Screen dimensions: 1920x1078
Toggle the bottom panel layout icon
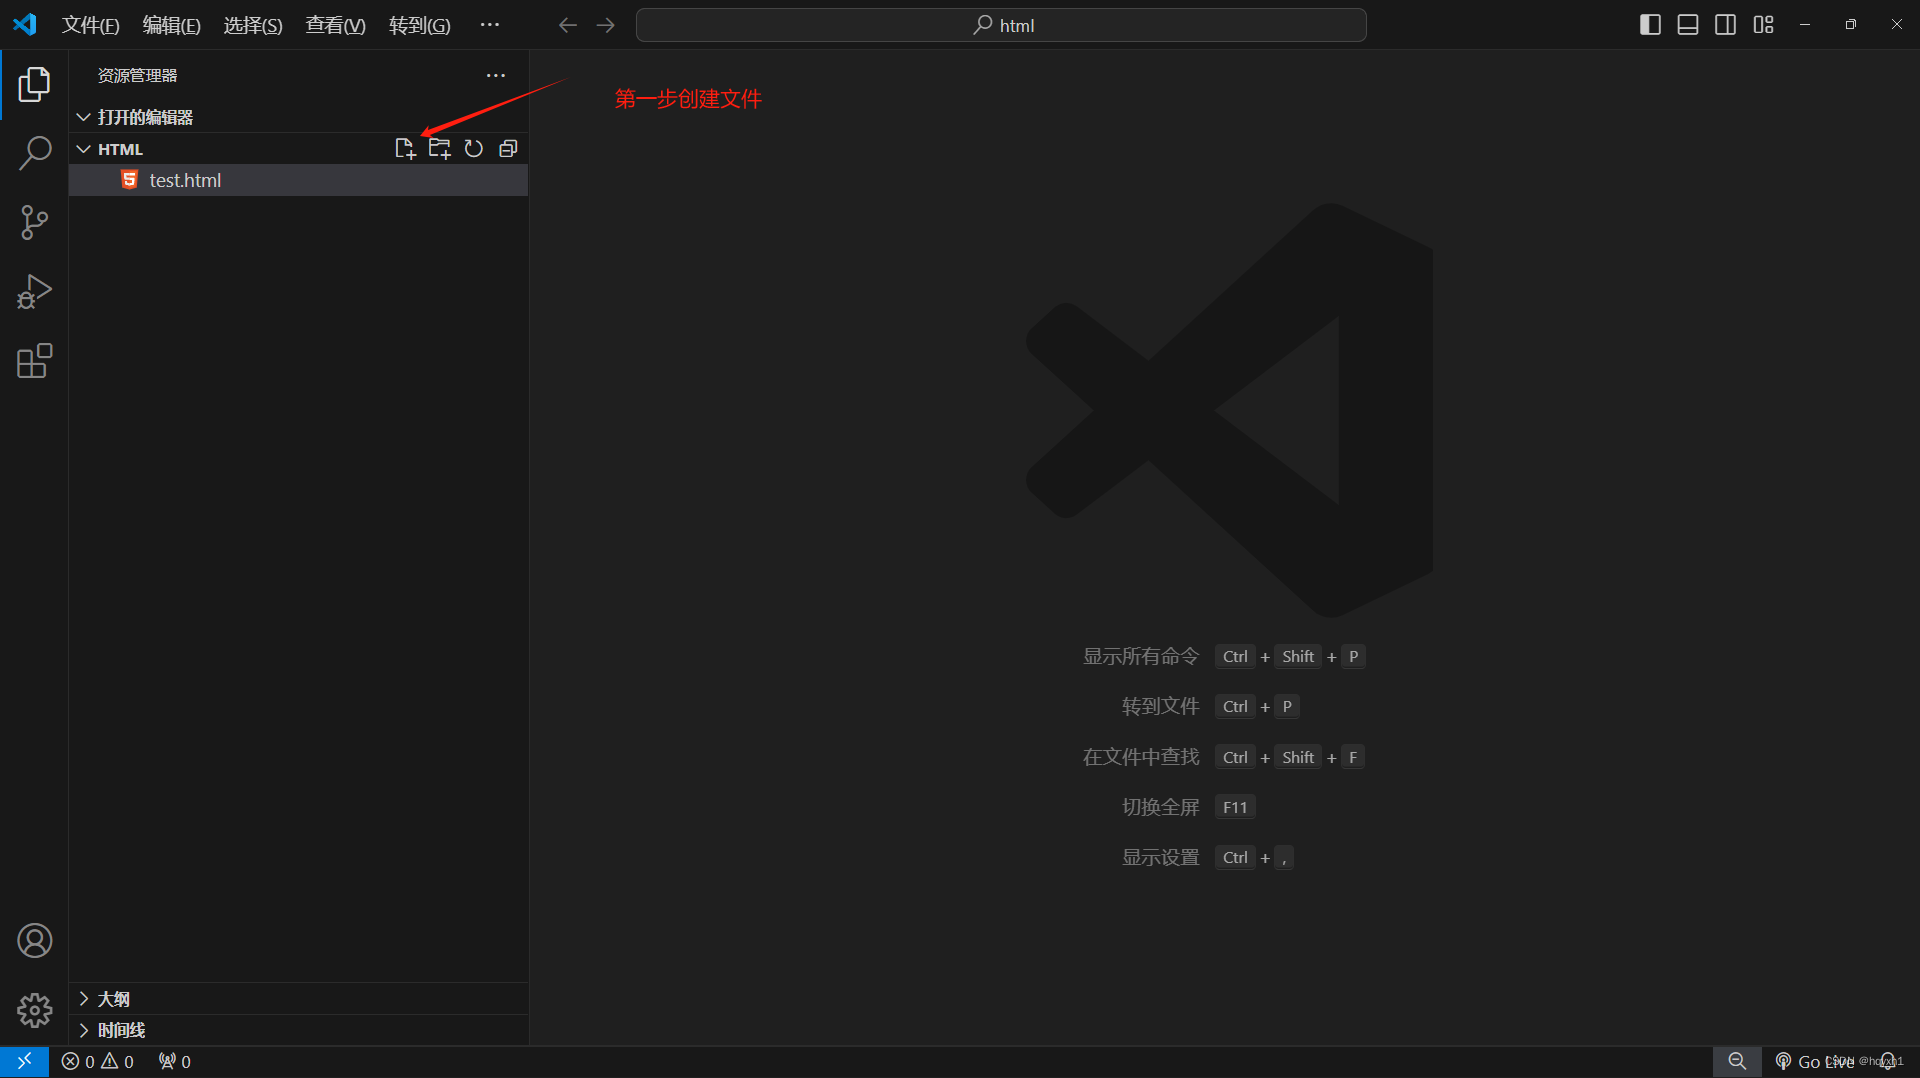pos(1688,25)
